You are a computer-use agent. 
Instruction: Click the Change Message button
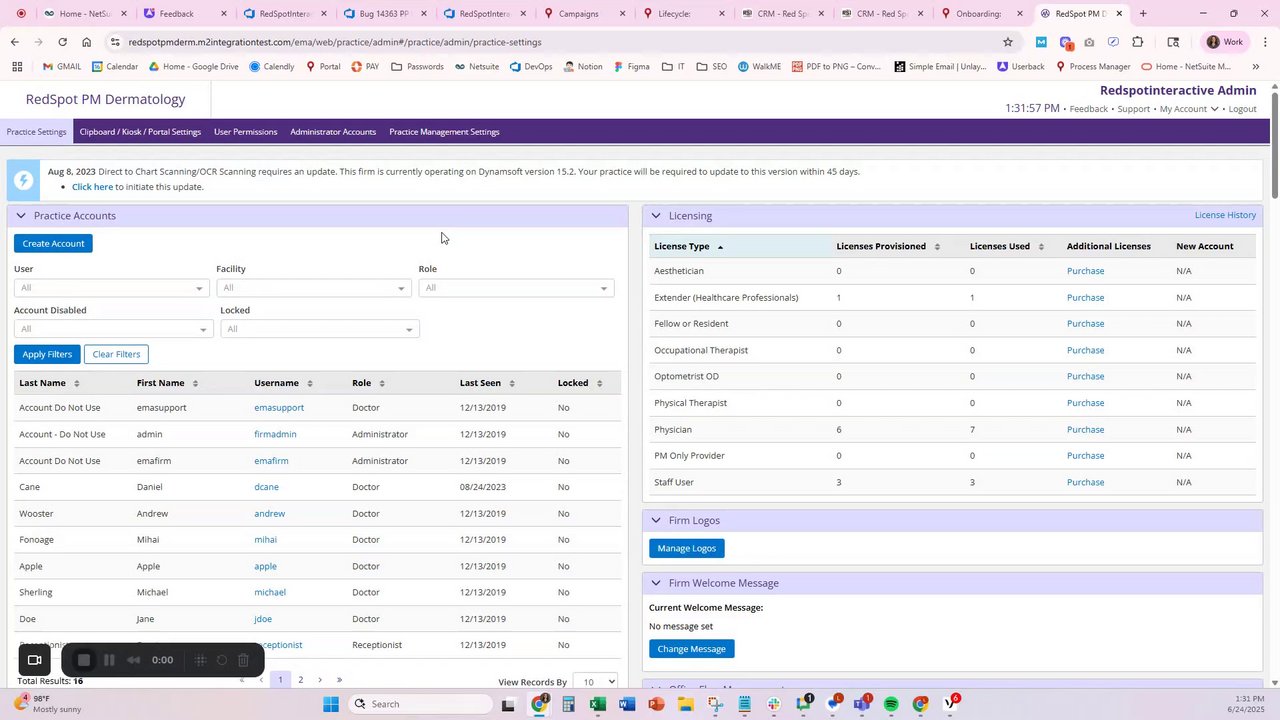[691, 649]
